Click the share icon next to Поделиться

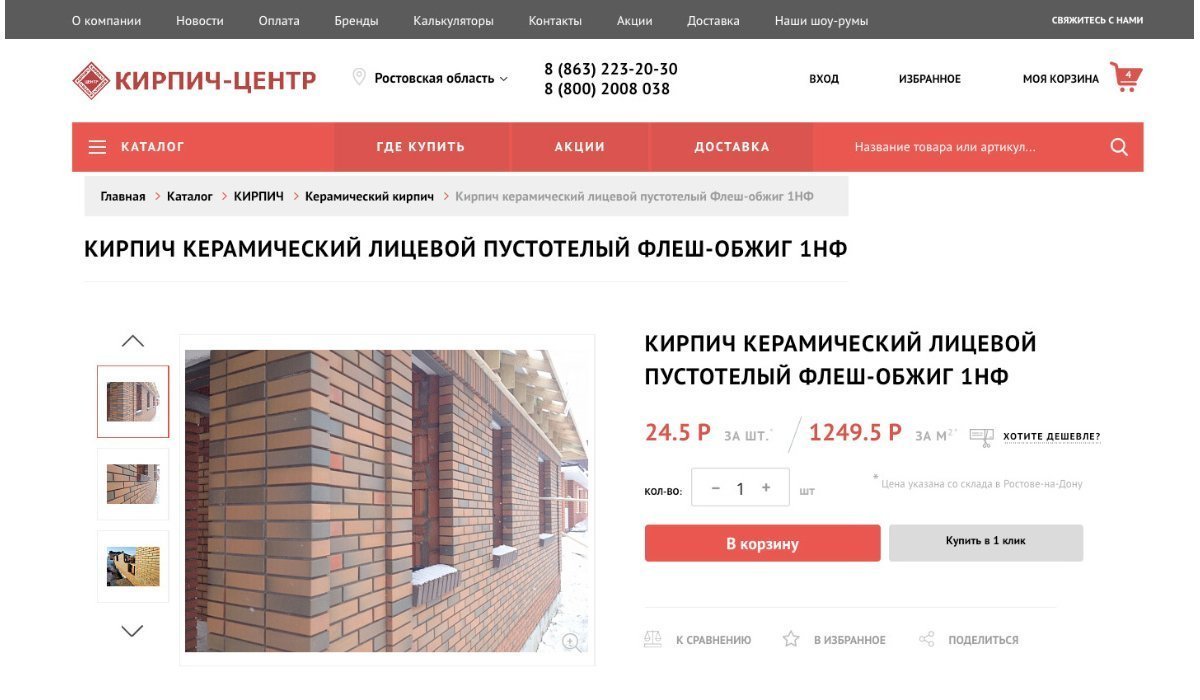point(927,639)
